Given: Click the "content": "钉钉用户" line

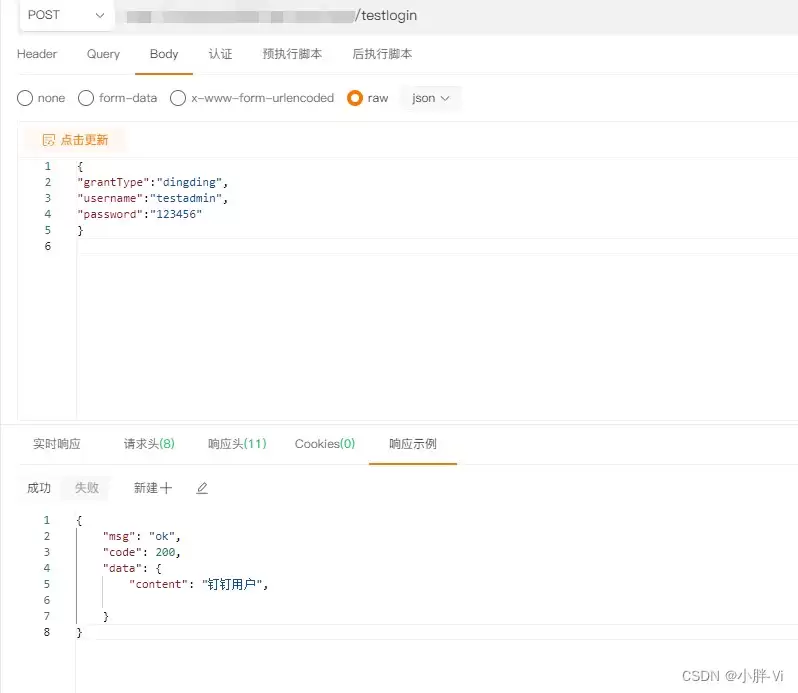Looking at the screenshot, I should click(x=198, y=584).
